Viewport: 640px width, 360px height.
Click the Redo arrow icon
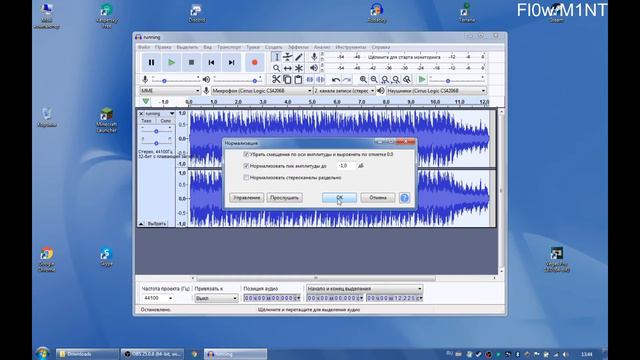347,80
